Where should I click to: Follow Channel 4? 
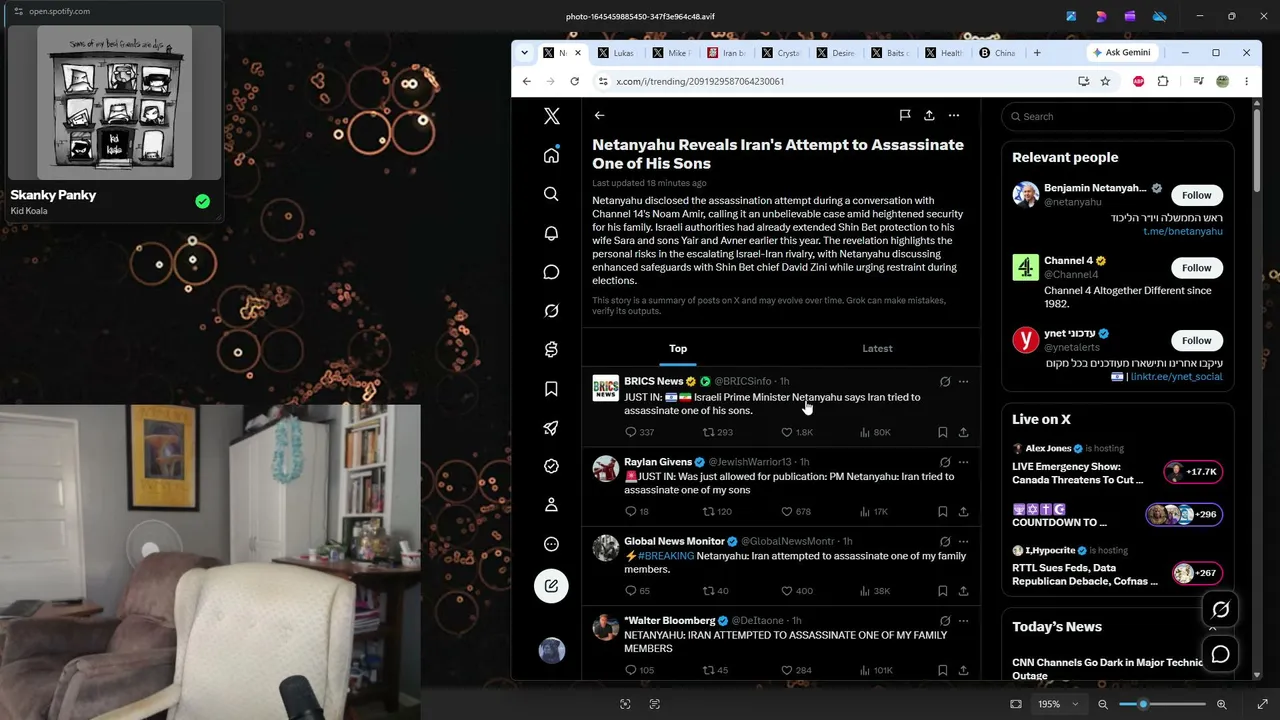[x=1196, y=268]
